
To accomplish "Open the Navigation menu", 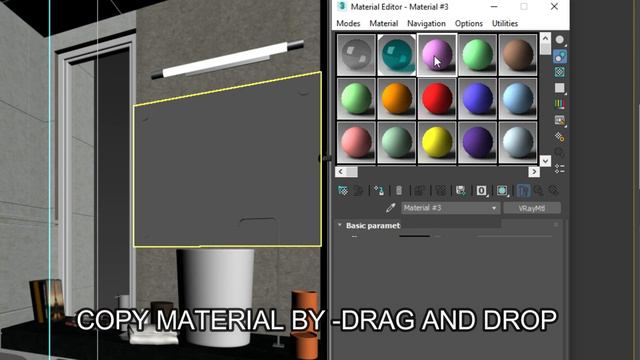I will click(426, 24).
